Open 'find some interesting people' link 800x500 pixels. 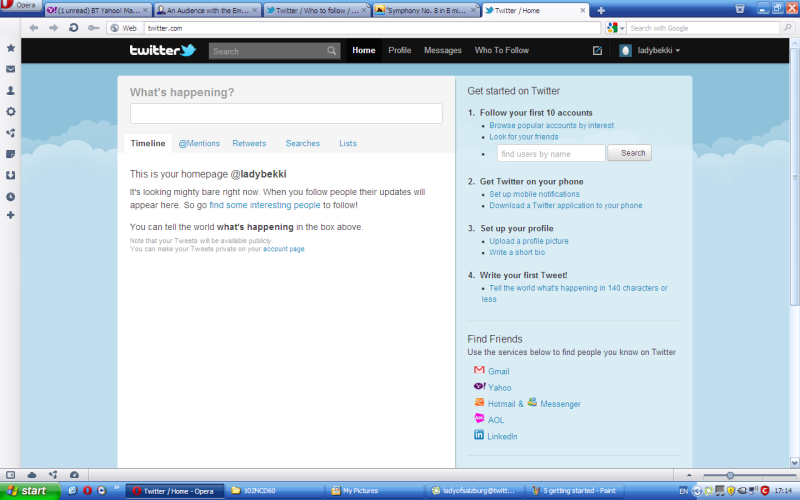coord(265,205)
